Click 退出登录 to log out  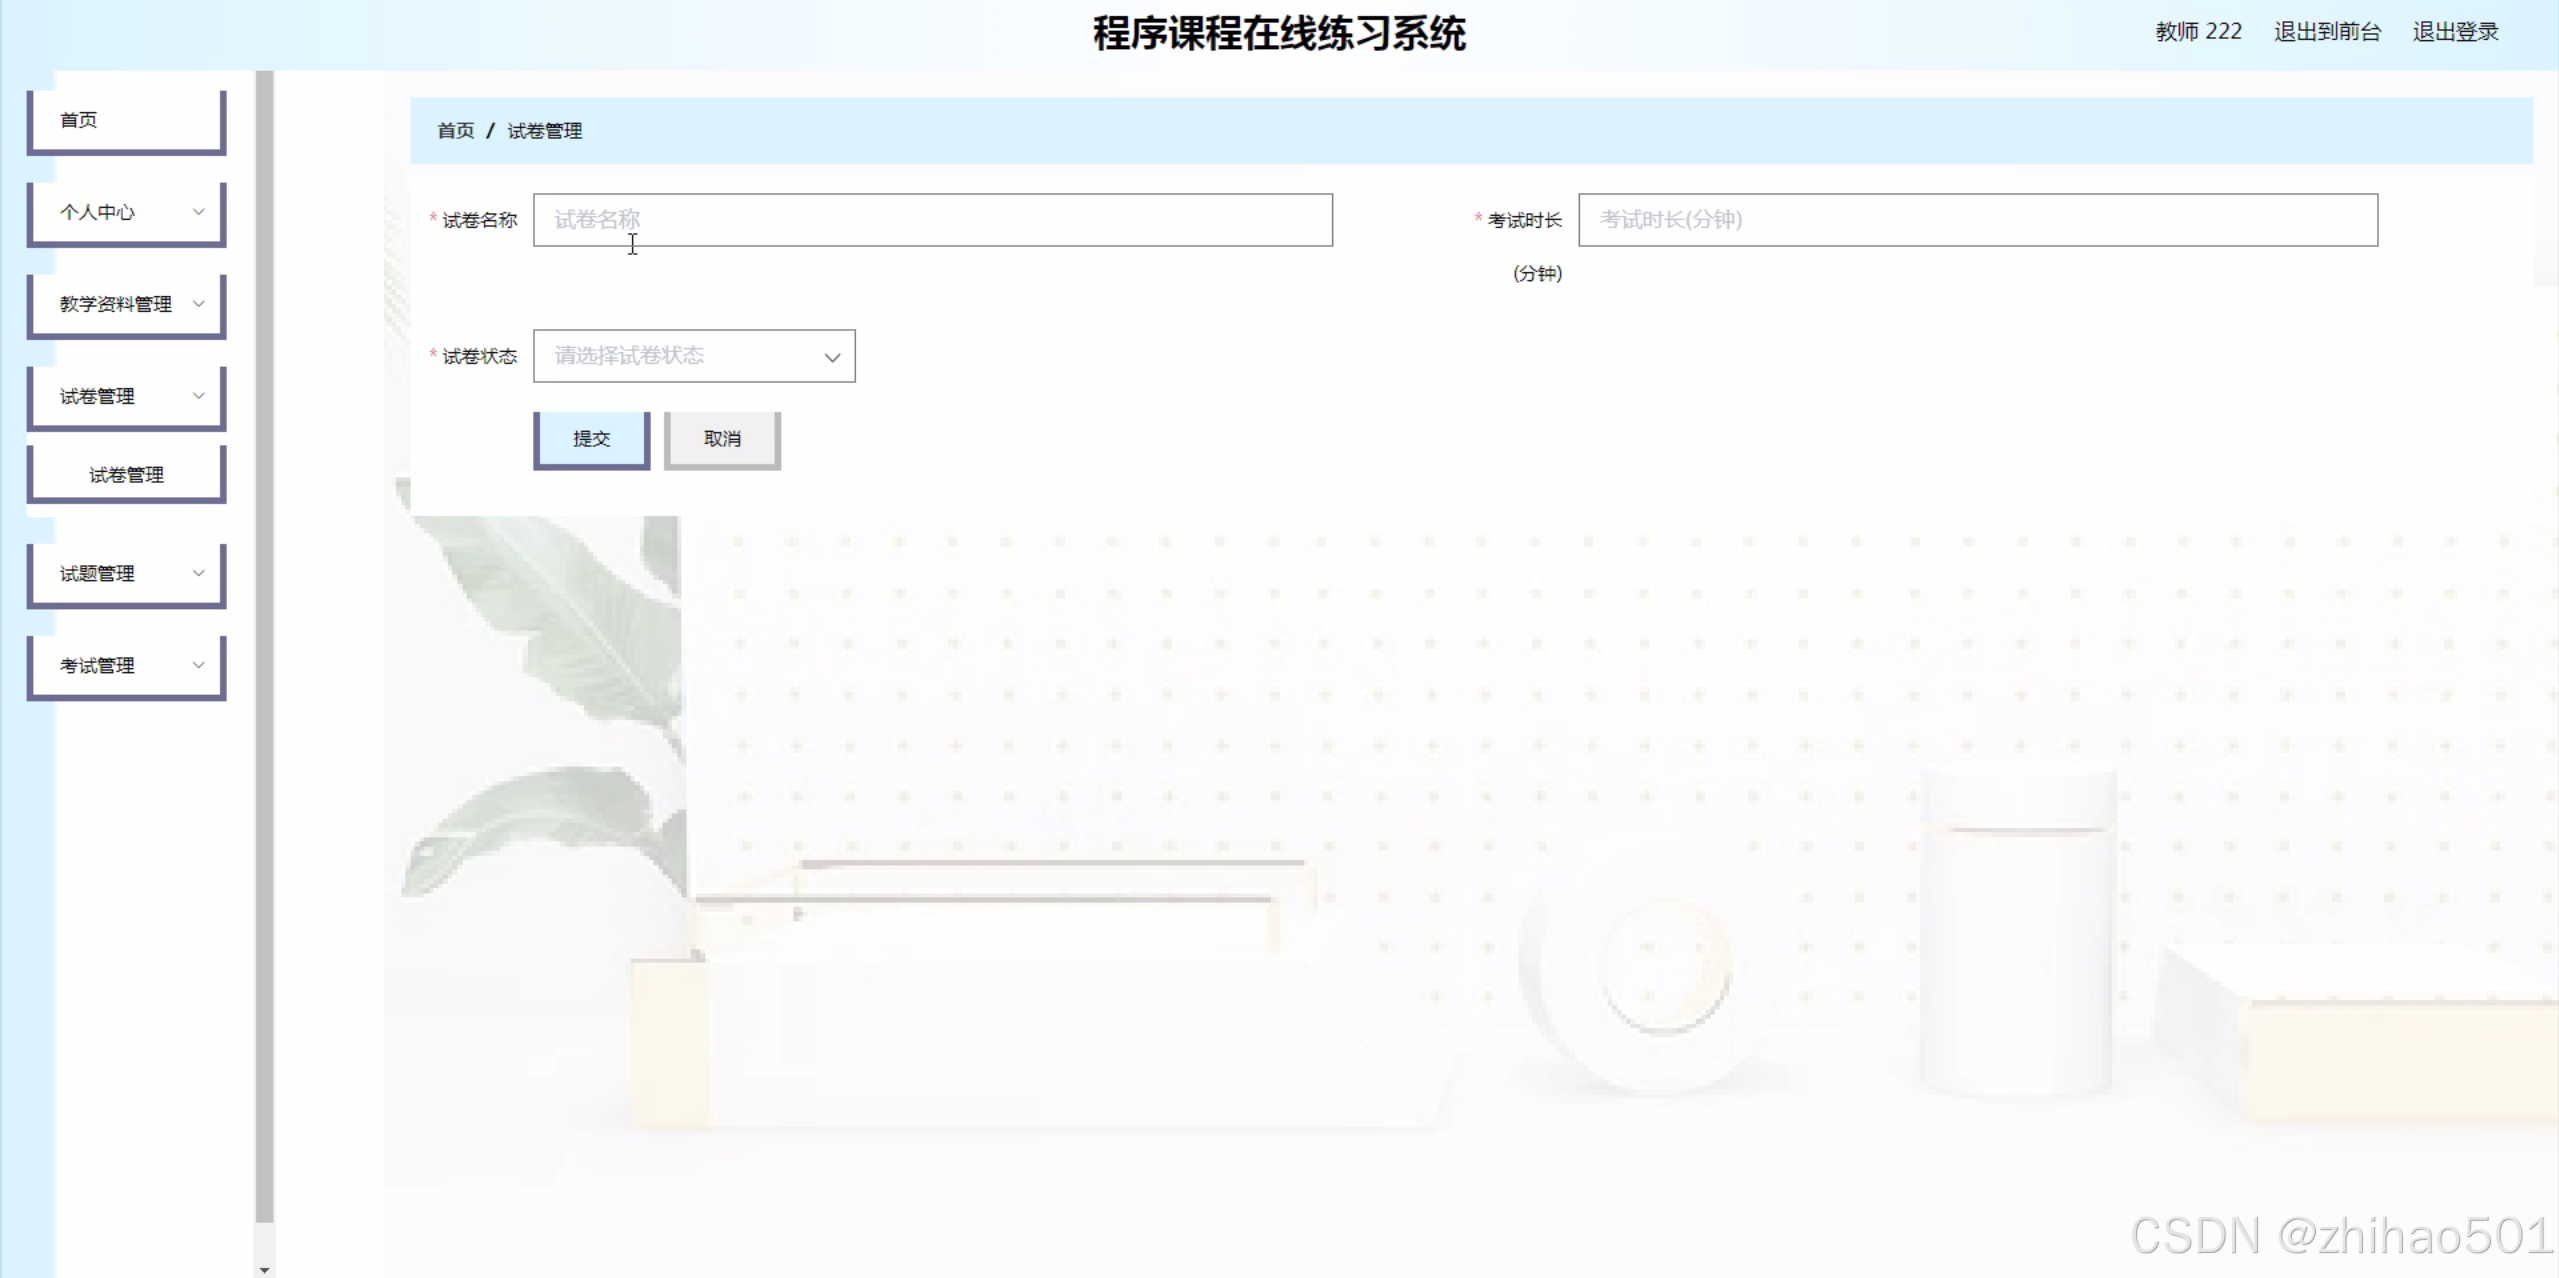pyautogui.click(x=2454, y=32)
